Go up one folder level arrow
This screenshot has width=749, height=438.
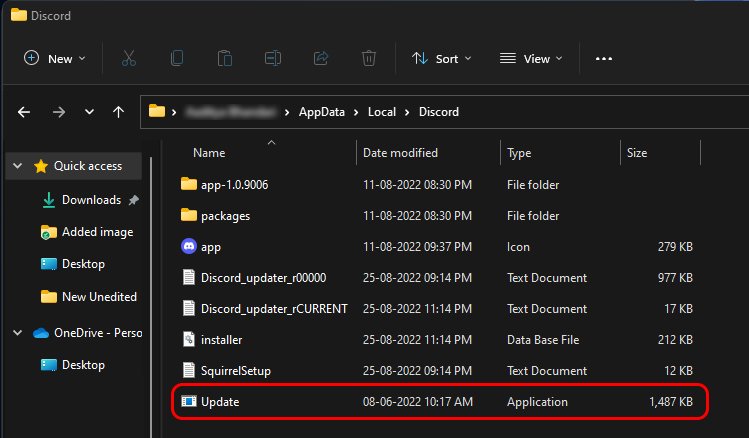pyautogui.click(x=118, y=112)
